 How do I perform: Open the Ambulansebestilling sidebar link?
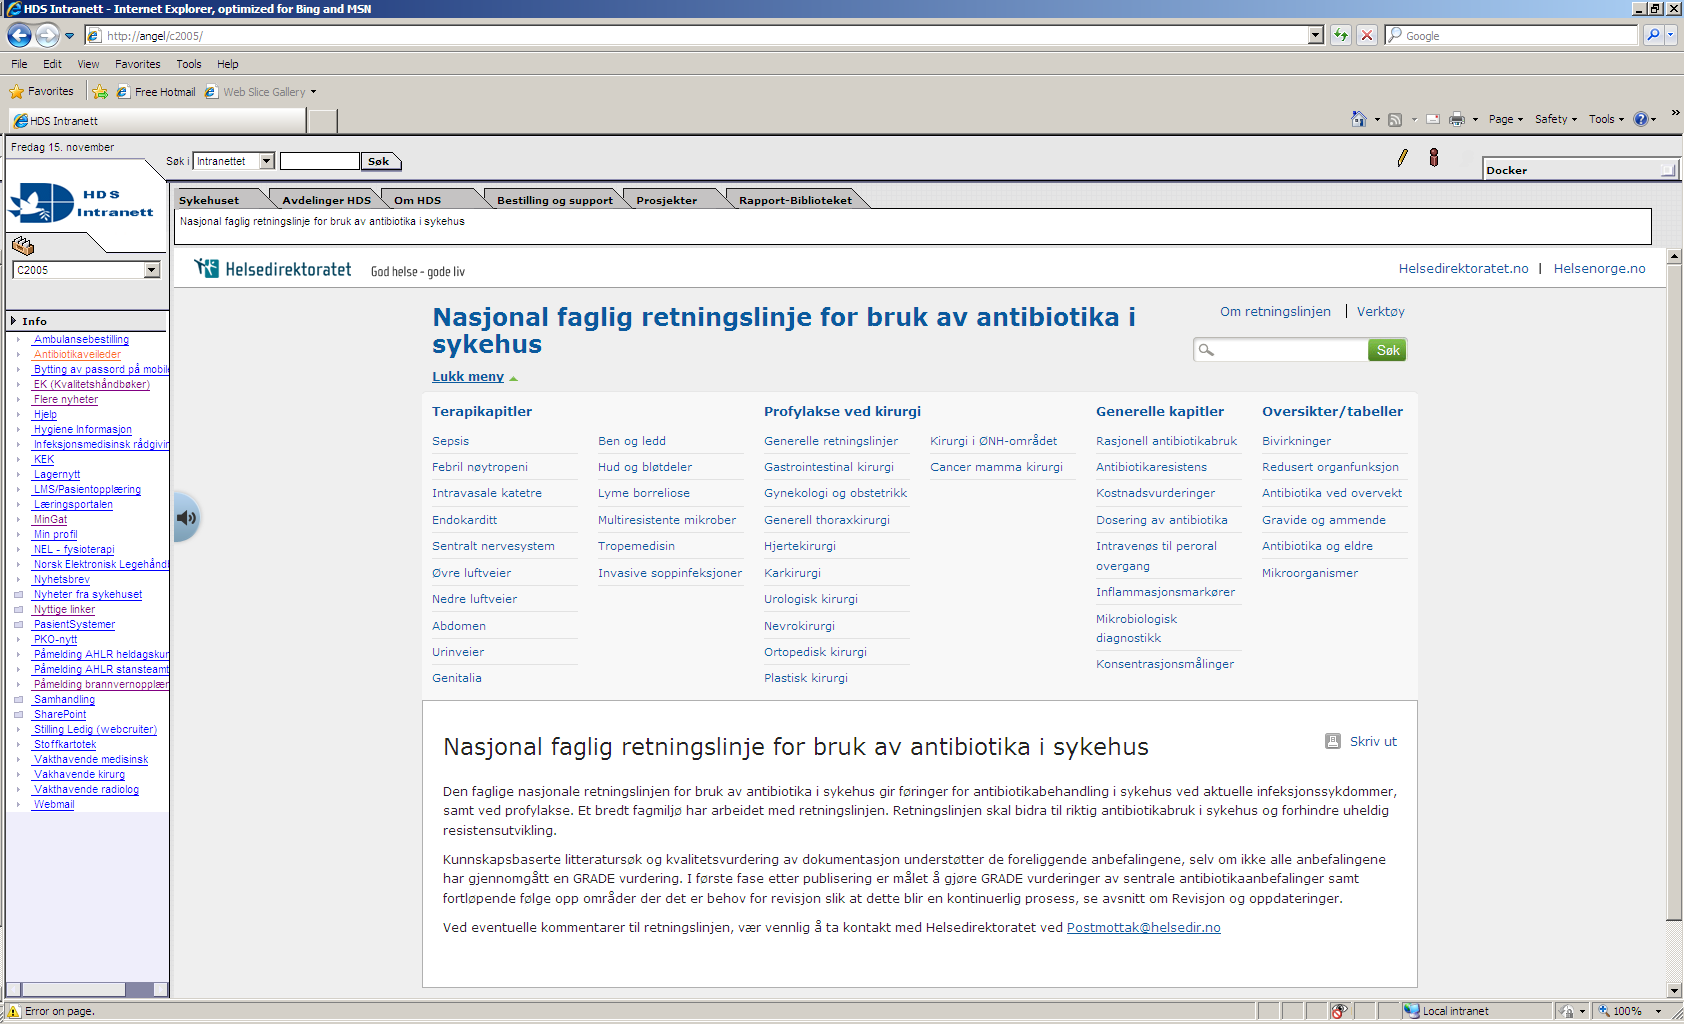pos(81,339)
